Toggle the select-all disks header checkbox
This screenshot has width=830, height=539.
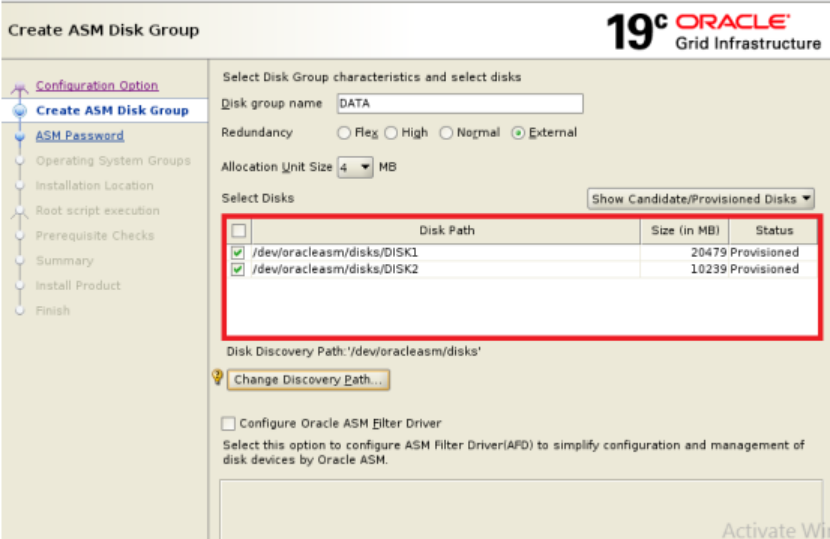239,231
